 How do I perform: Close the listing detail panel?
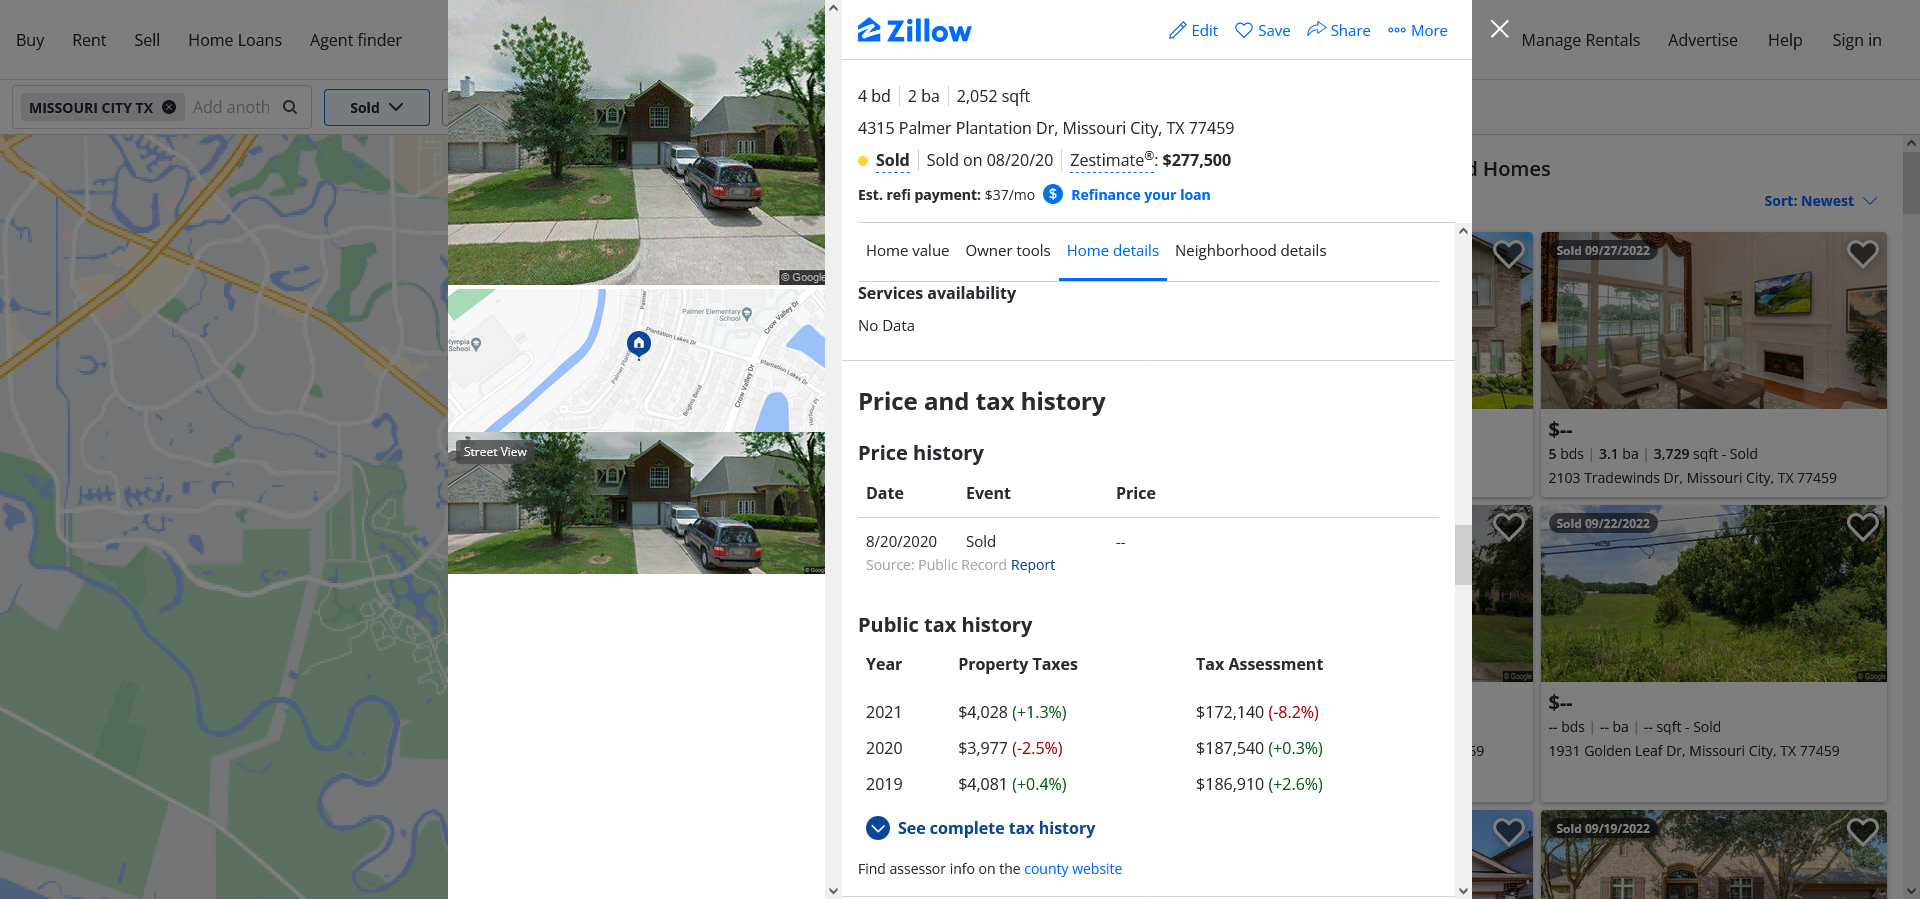click(1499, 29)
